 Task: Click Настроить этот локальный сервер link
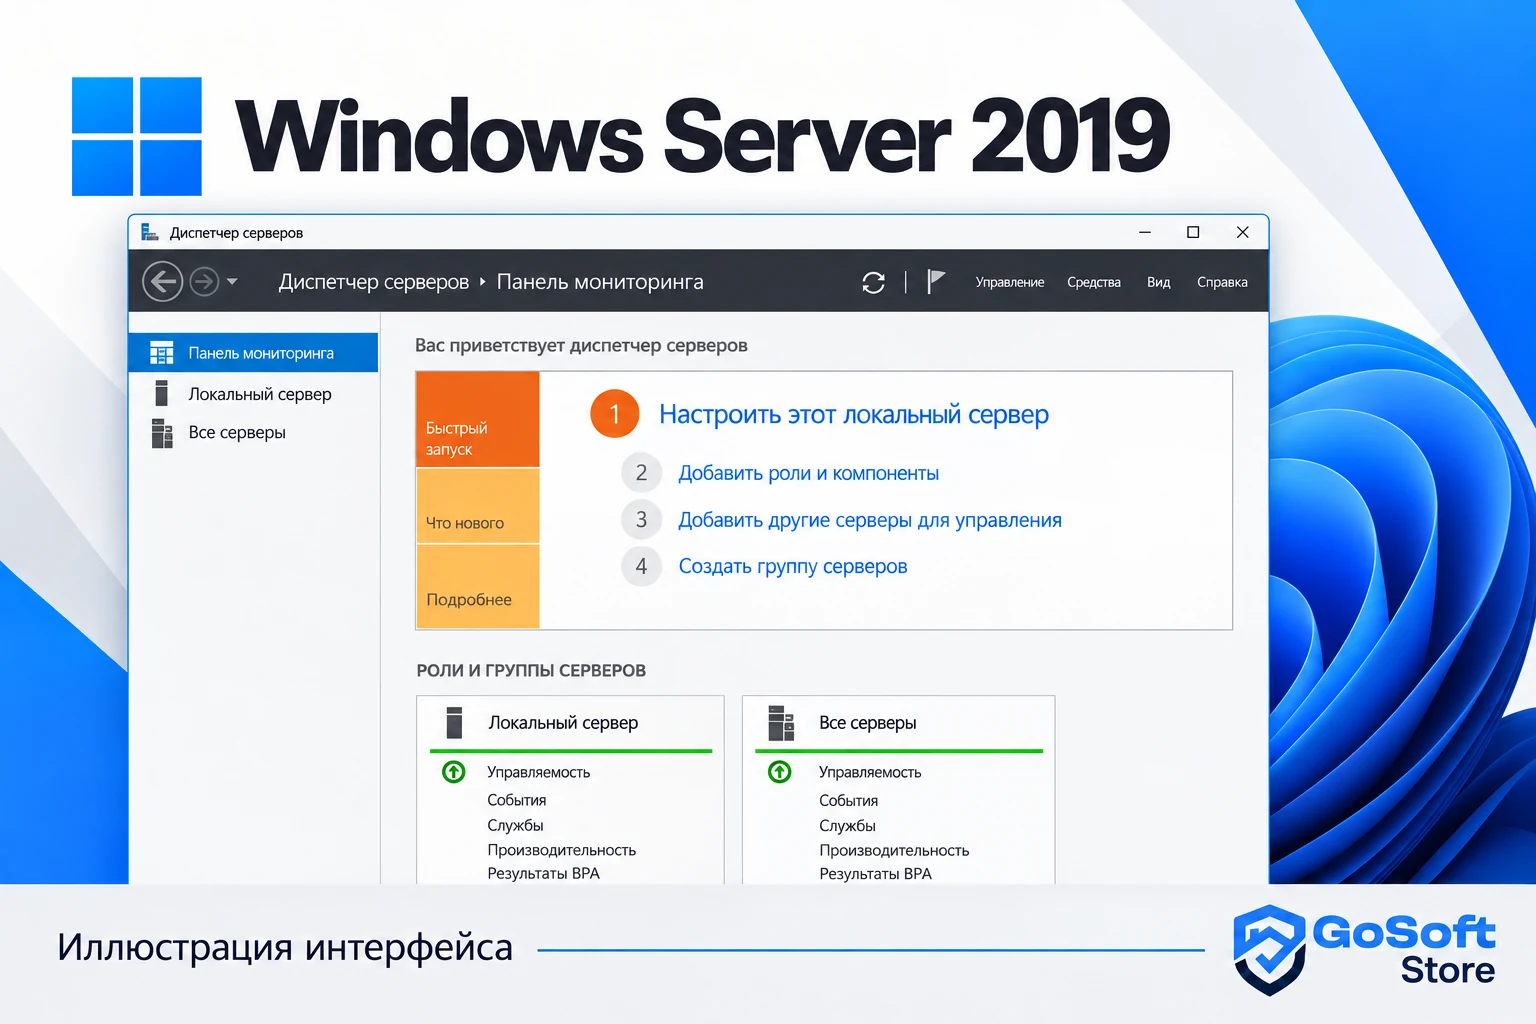(x=854, y=414)
